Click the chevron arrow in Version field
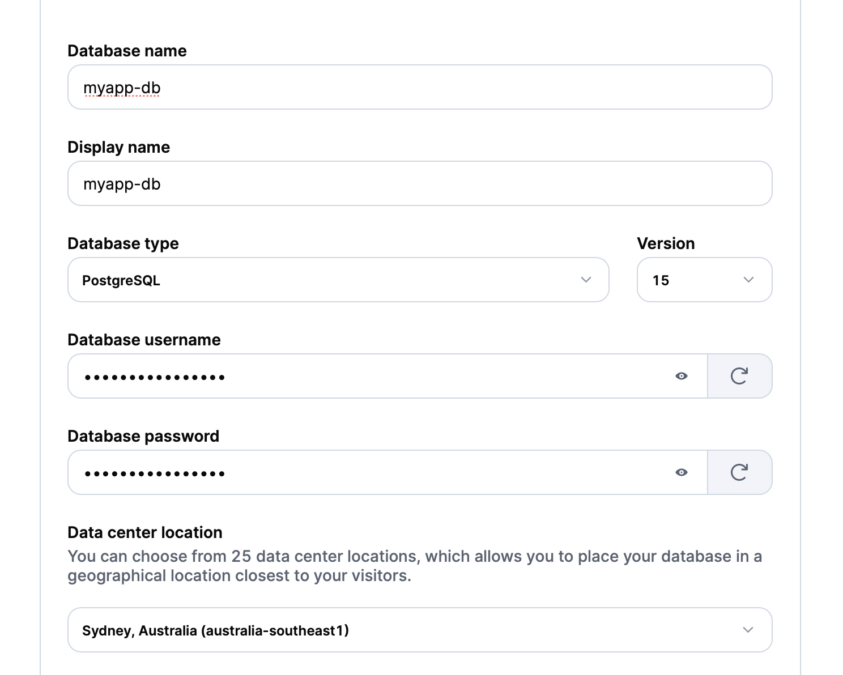 coord(748,280)
